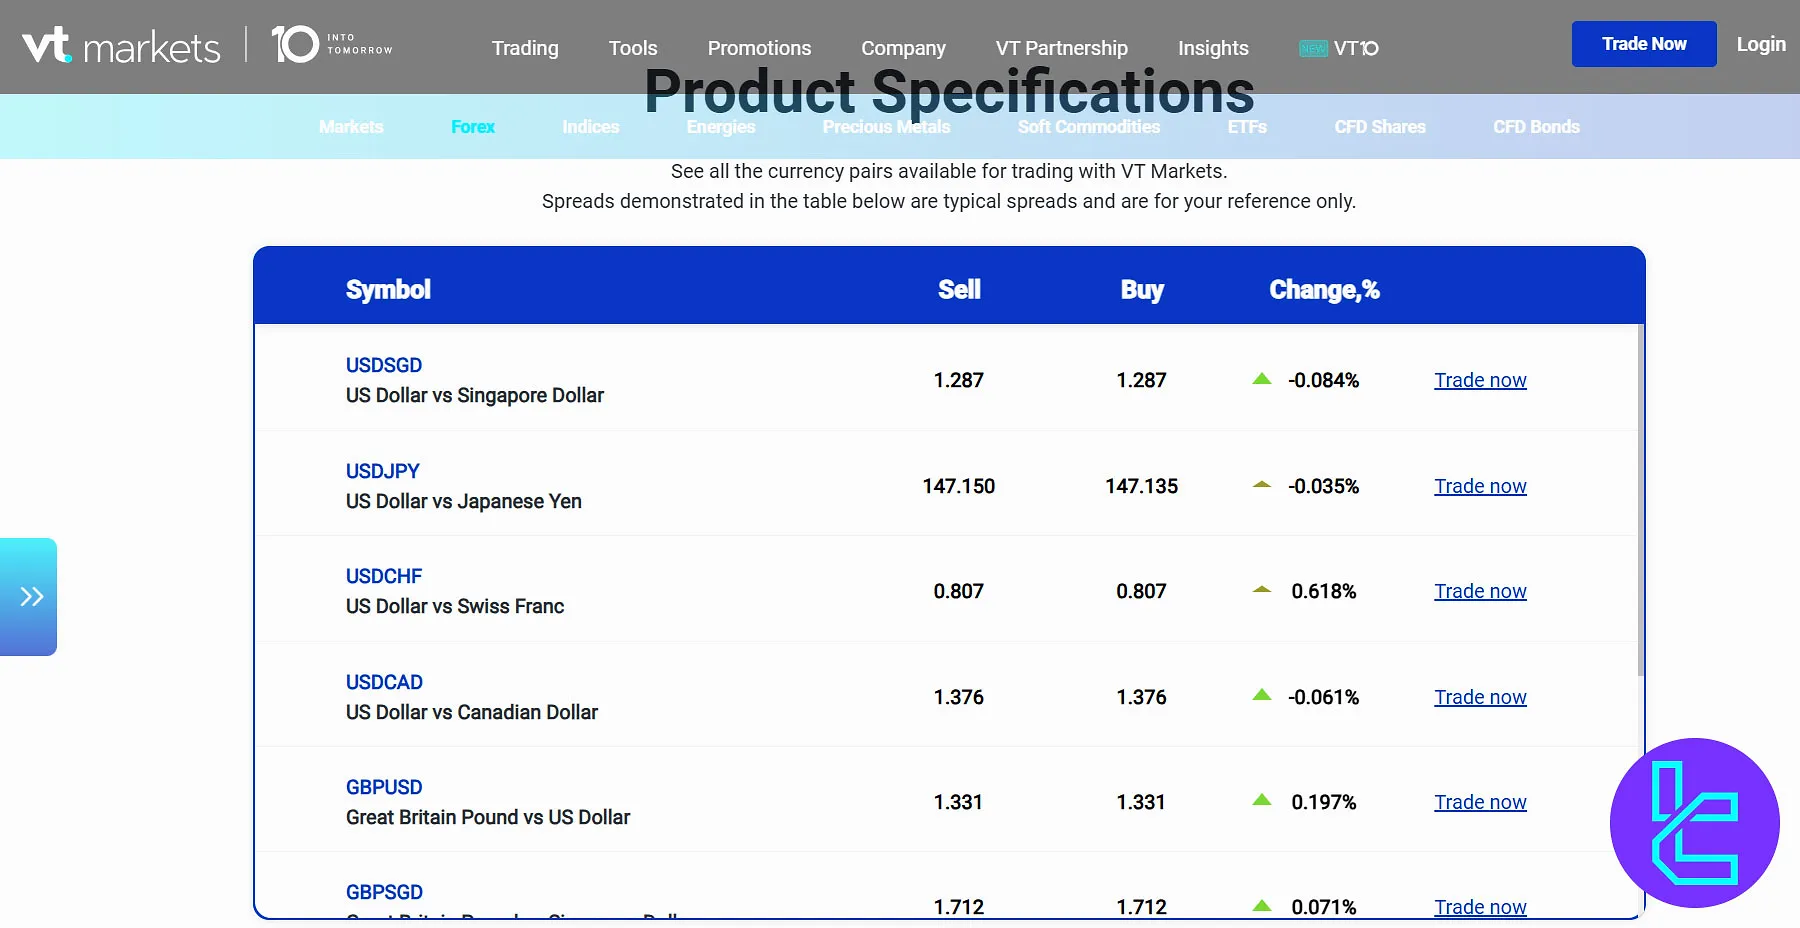Click 'US Dollar vs Canadian Dollar' description

472,712
